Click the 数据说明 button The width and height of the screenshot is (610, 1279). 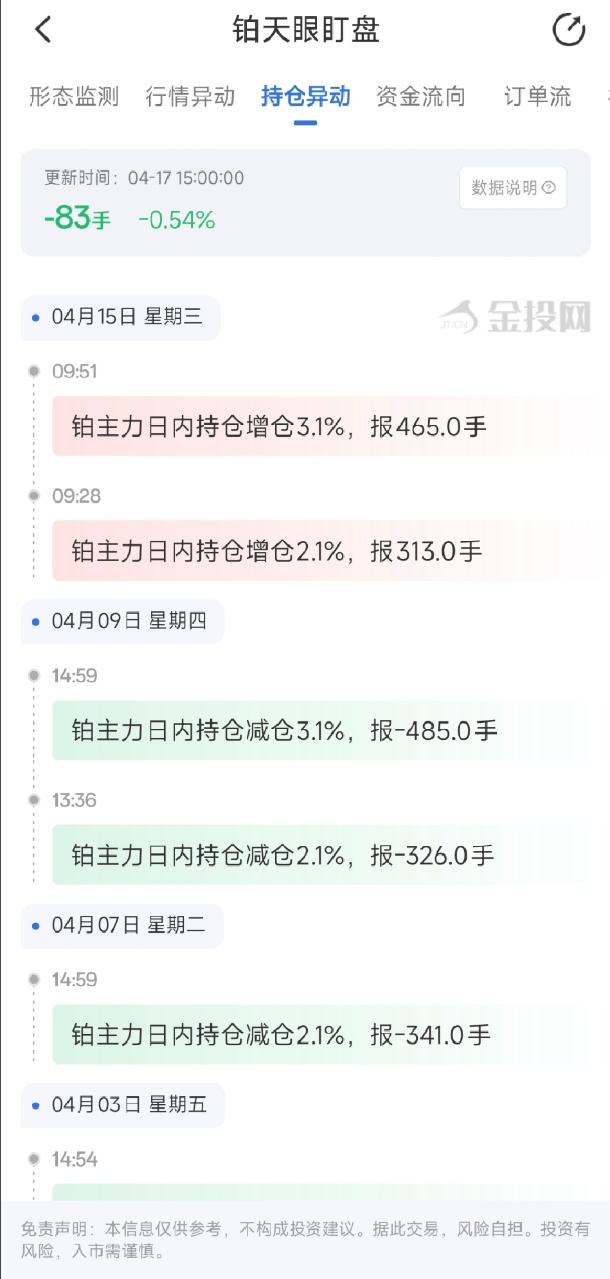coord(512,187)
